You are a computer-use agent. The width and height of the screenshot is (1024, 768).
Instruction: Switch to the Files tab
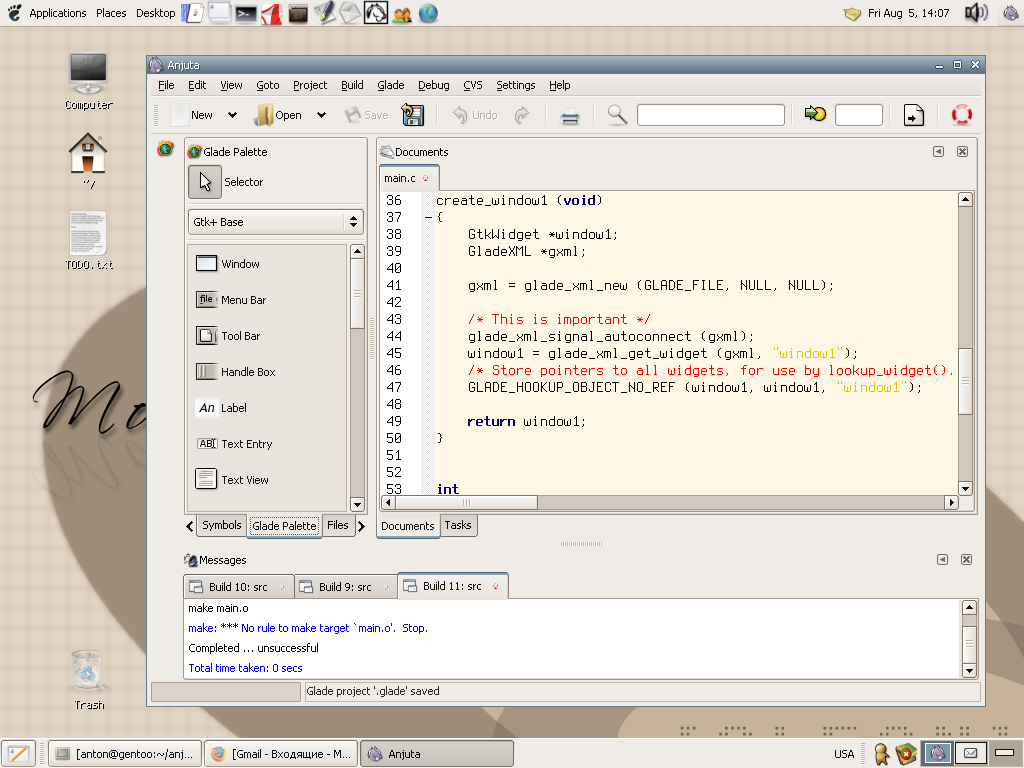tap(338, 525)
